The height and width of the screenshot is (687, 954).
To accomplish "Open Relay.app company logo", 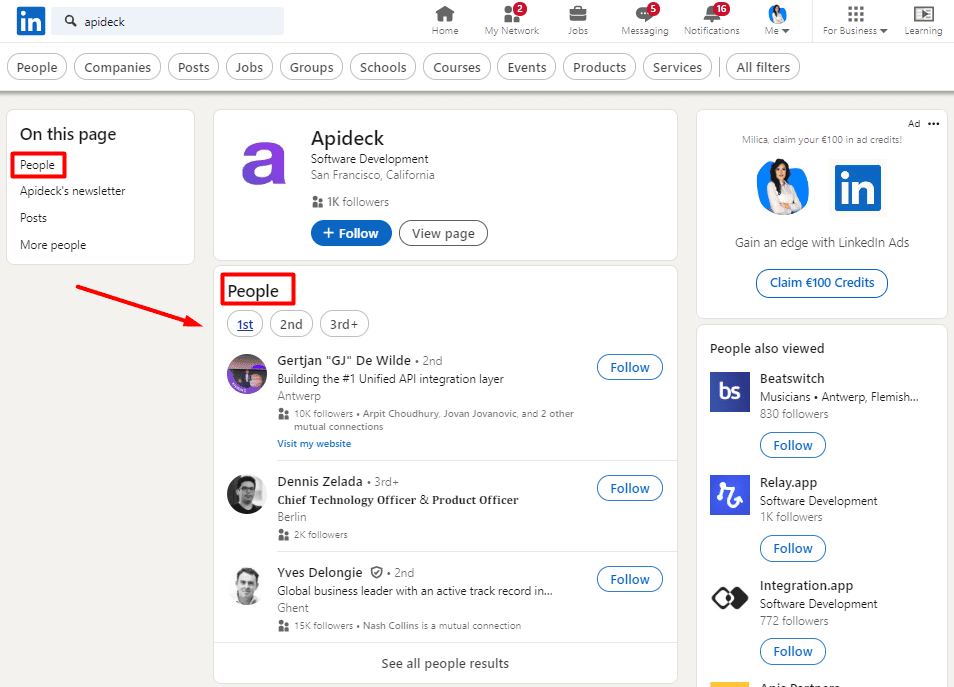I will click(729, 495).
